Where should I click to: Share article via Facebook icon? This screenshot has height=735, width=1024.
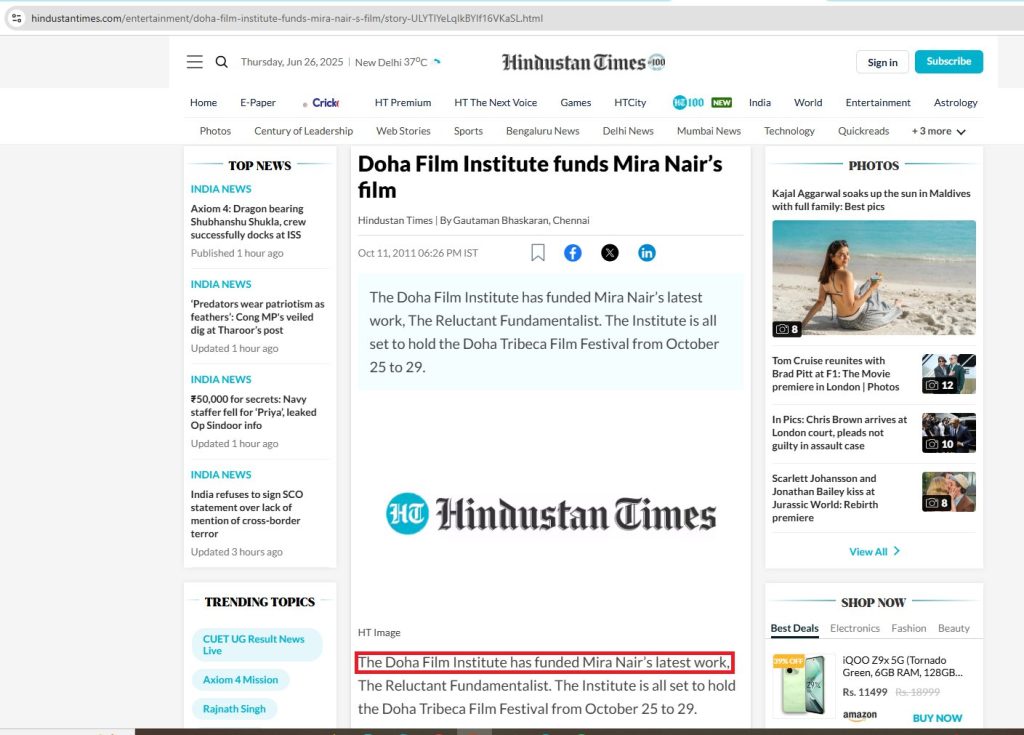pyautogui.click(x=573, y=253)
